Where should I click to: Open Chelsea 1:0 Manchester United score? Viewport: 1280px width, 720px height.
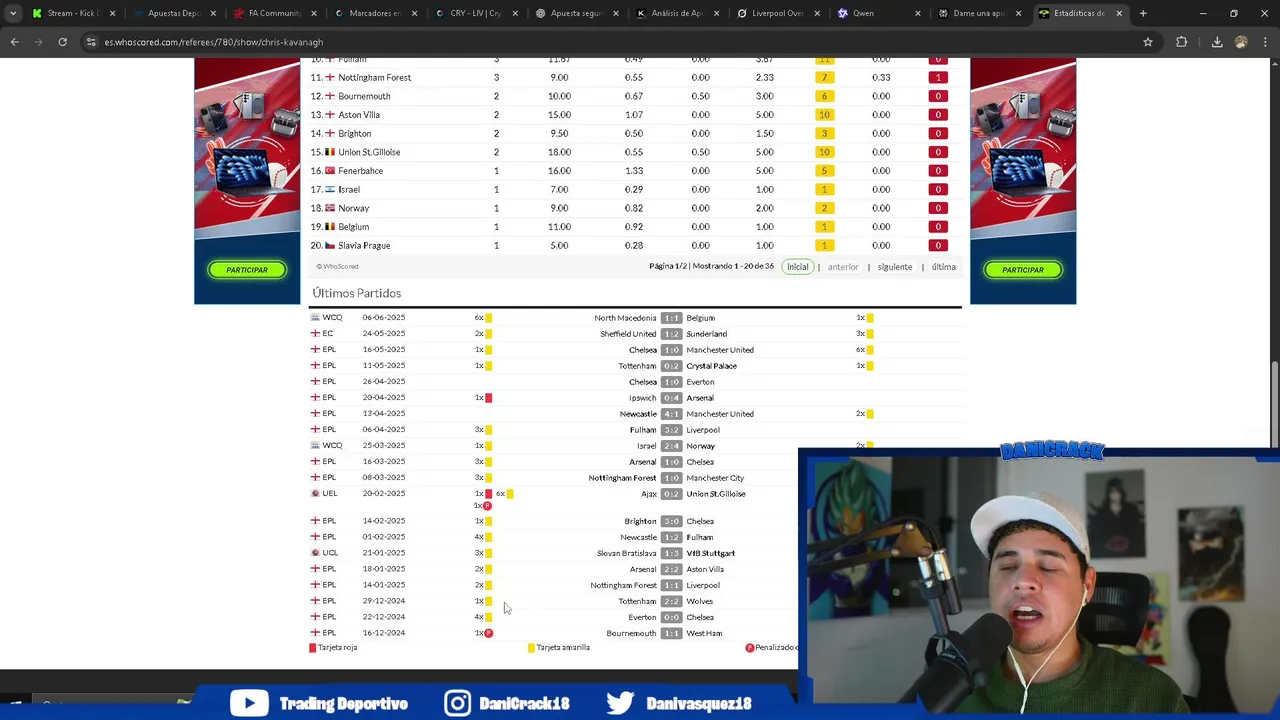(671, 350)
